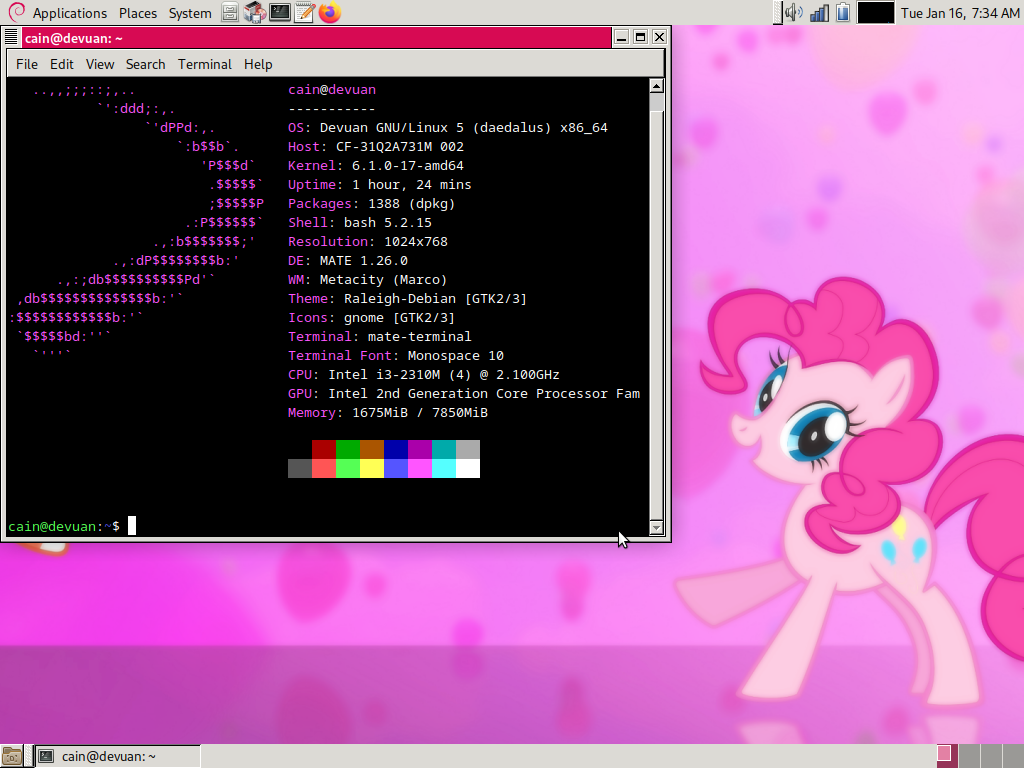The height and width of the screenshot is (768, 1024).
Task: Open the Places menu
Action: (x=138, y=13)
